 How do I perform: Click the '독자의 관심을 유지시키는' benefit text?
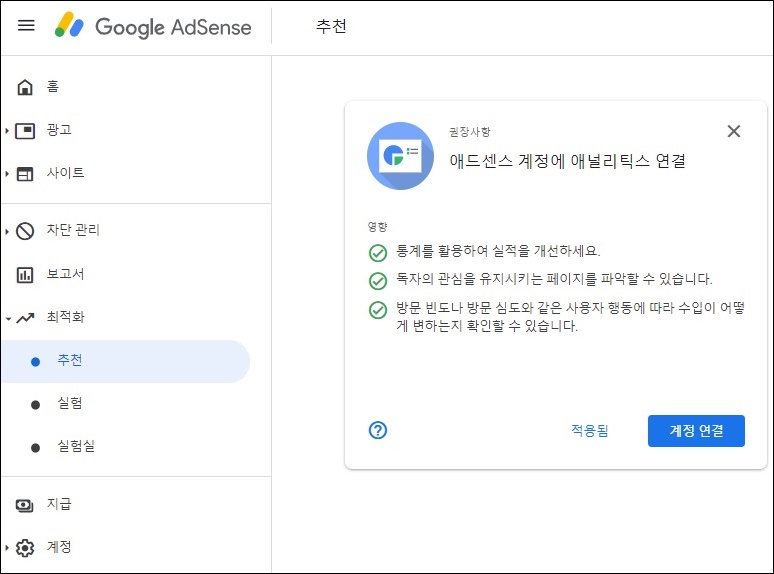pyautogui.click(x=554, y=279)
